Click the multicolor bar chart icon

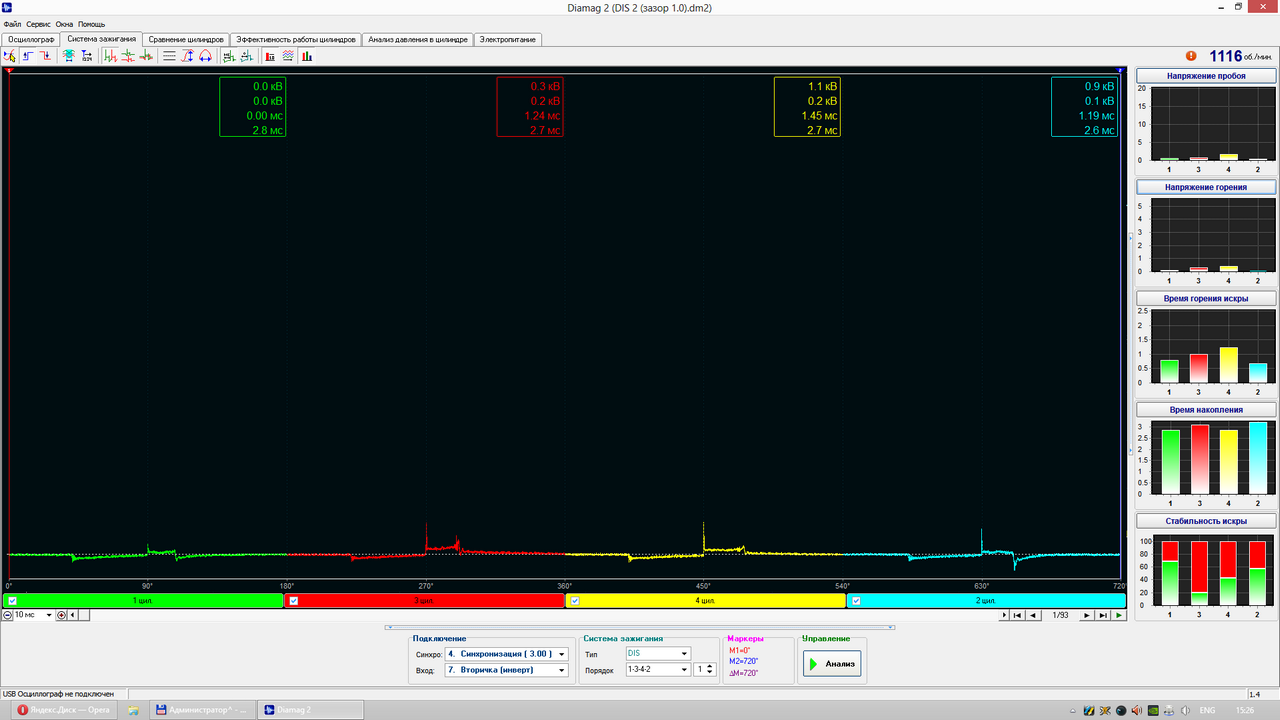click(306, 56)
